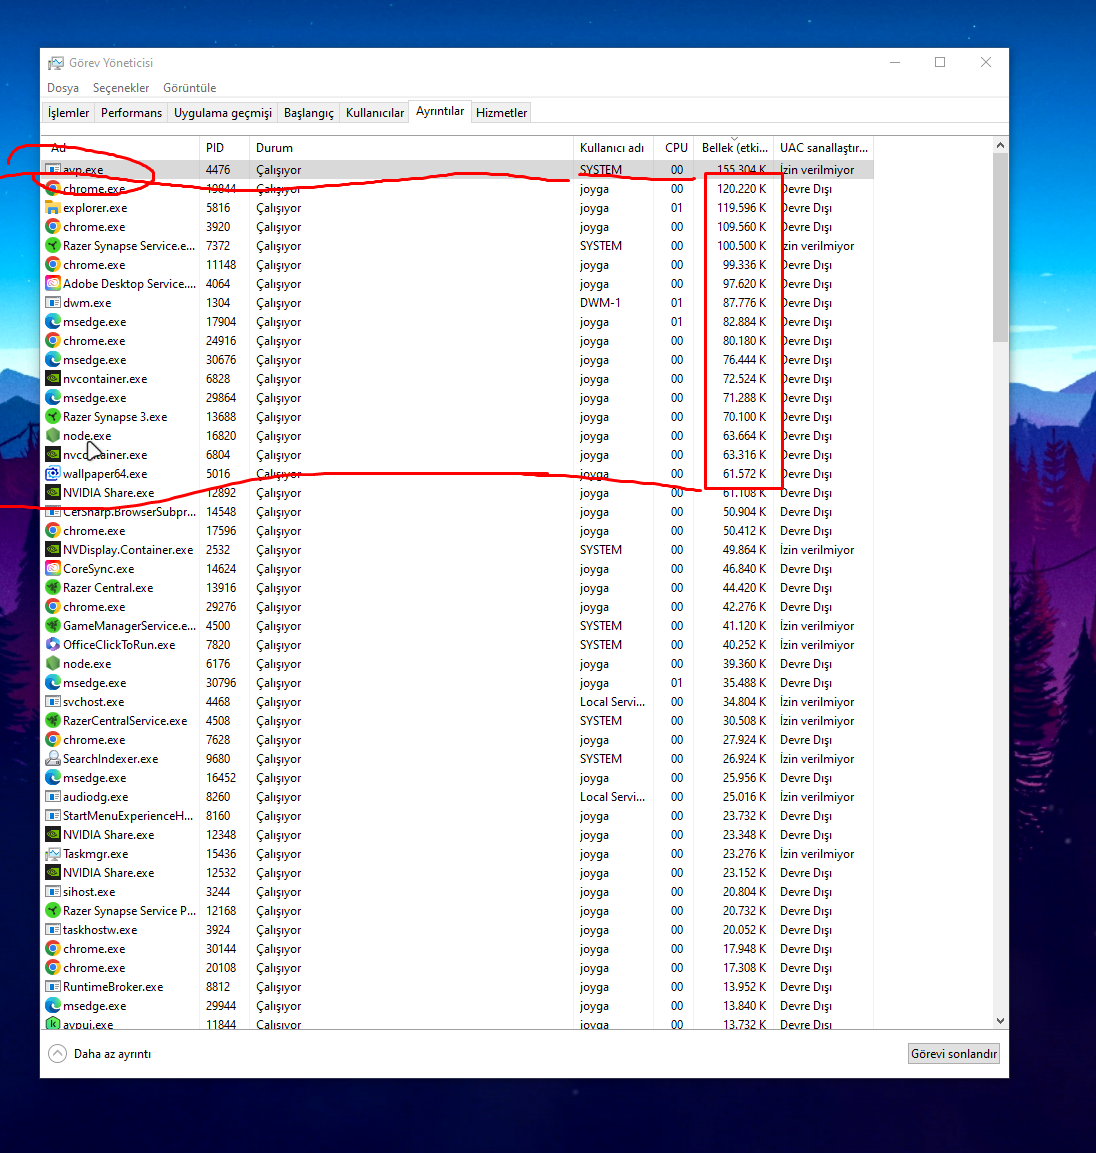Click the Razer Synapse 3.exe icon
This screenshot has height=1153, width=1096.
tap(52, 417)
